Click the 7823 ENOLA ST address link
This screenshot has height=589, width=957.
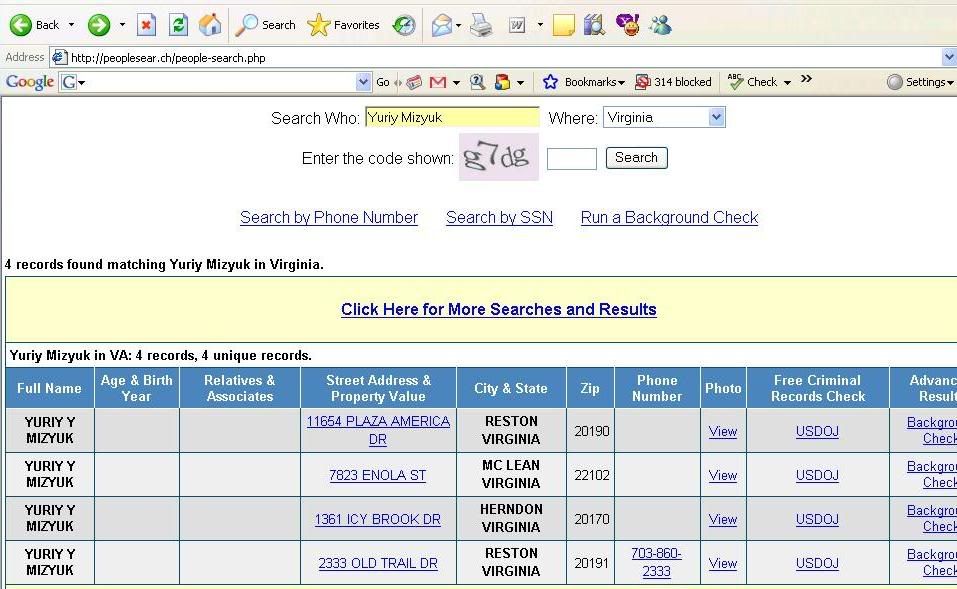pyautogui.click(x=377, y=475)
